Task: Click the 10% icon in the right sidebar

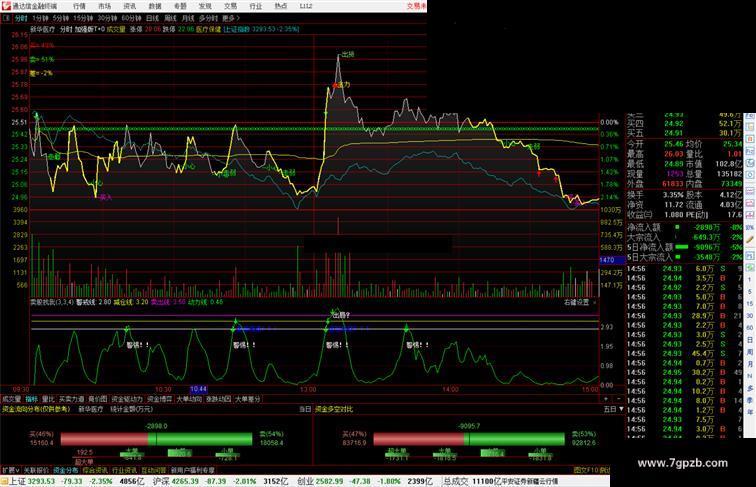Action: pyautogui.click(x=750, y=228)
